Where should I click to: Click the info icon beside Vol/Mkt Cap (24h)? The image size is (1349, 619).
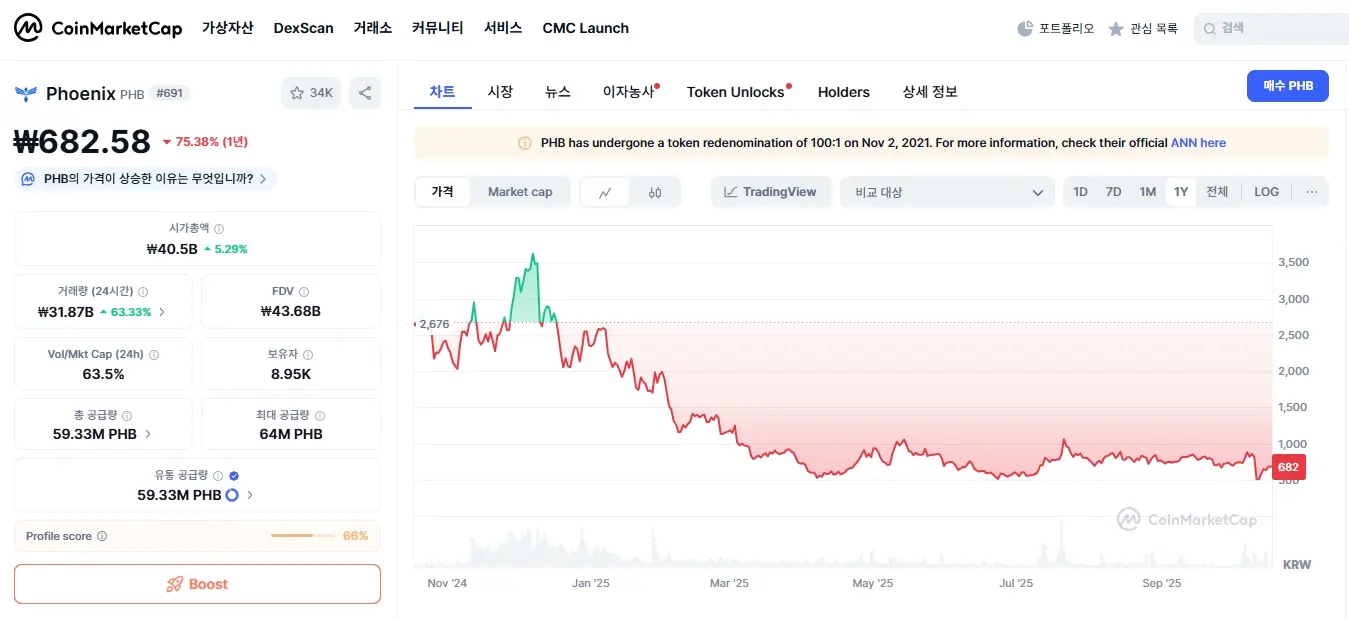[x=153, y=355]
